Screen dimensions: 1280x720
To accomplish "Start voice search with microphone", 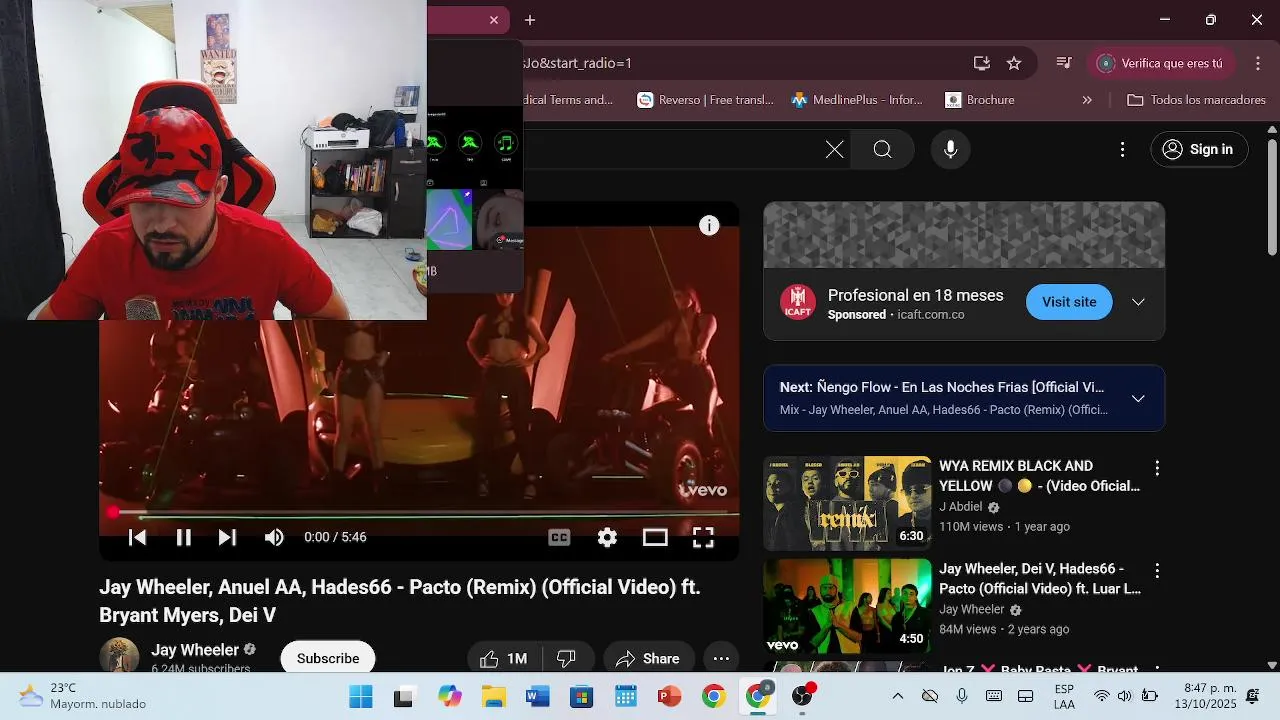I will [950, 149].
